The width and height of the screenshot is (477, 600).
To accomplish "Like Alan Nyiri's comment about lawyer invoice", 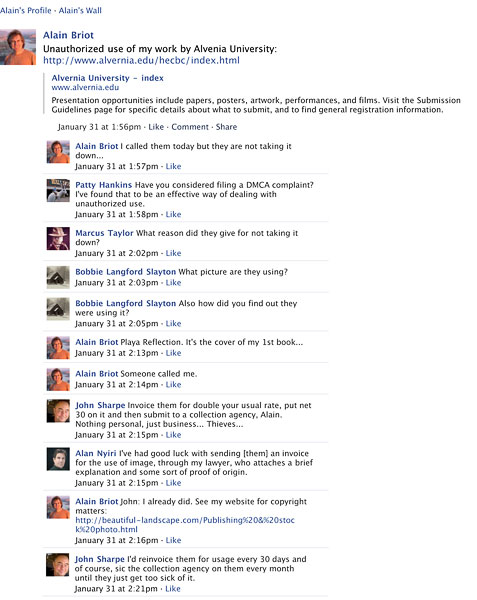I will 173,483.
